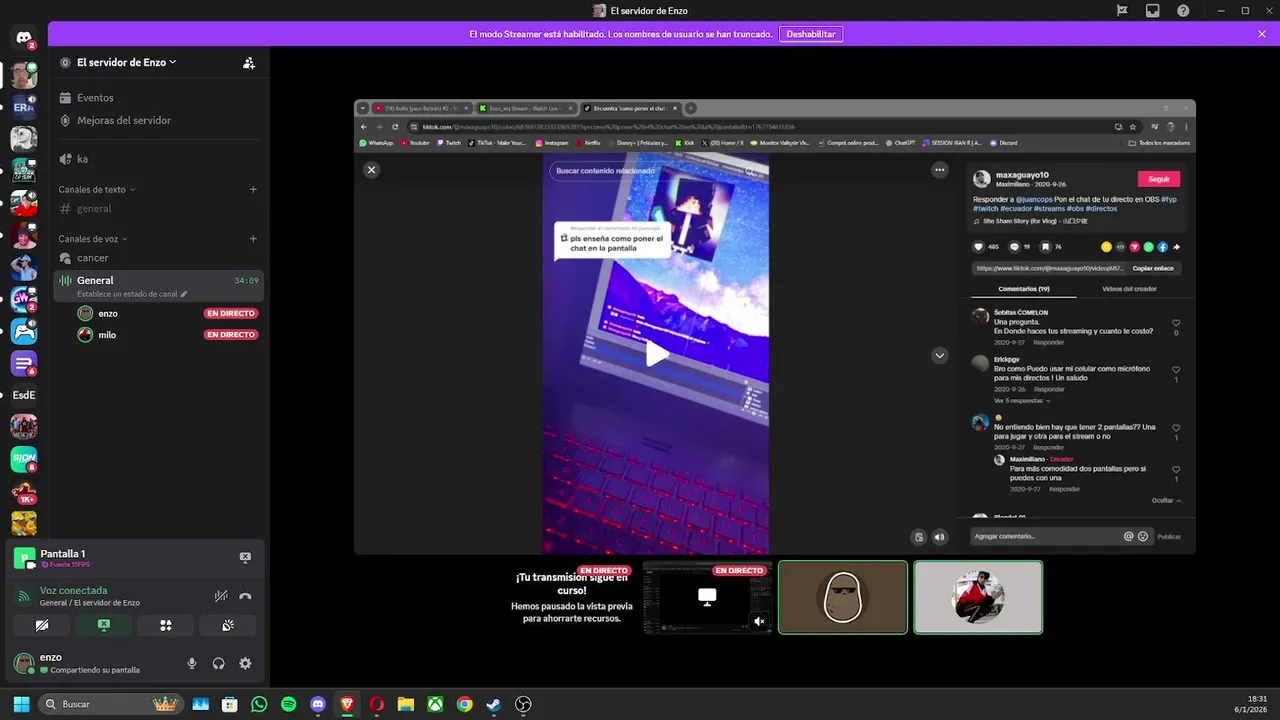Disable Streamer mode with Deshabilitar button
Screen dimensions: 1280x720
811,34
